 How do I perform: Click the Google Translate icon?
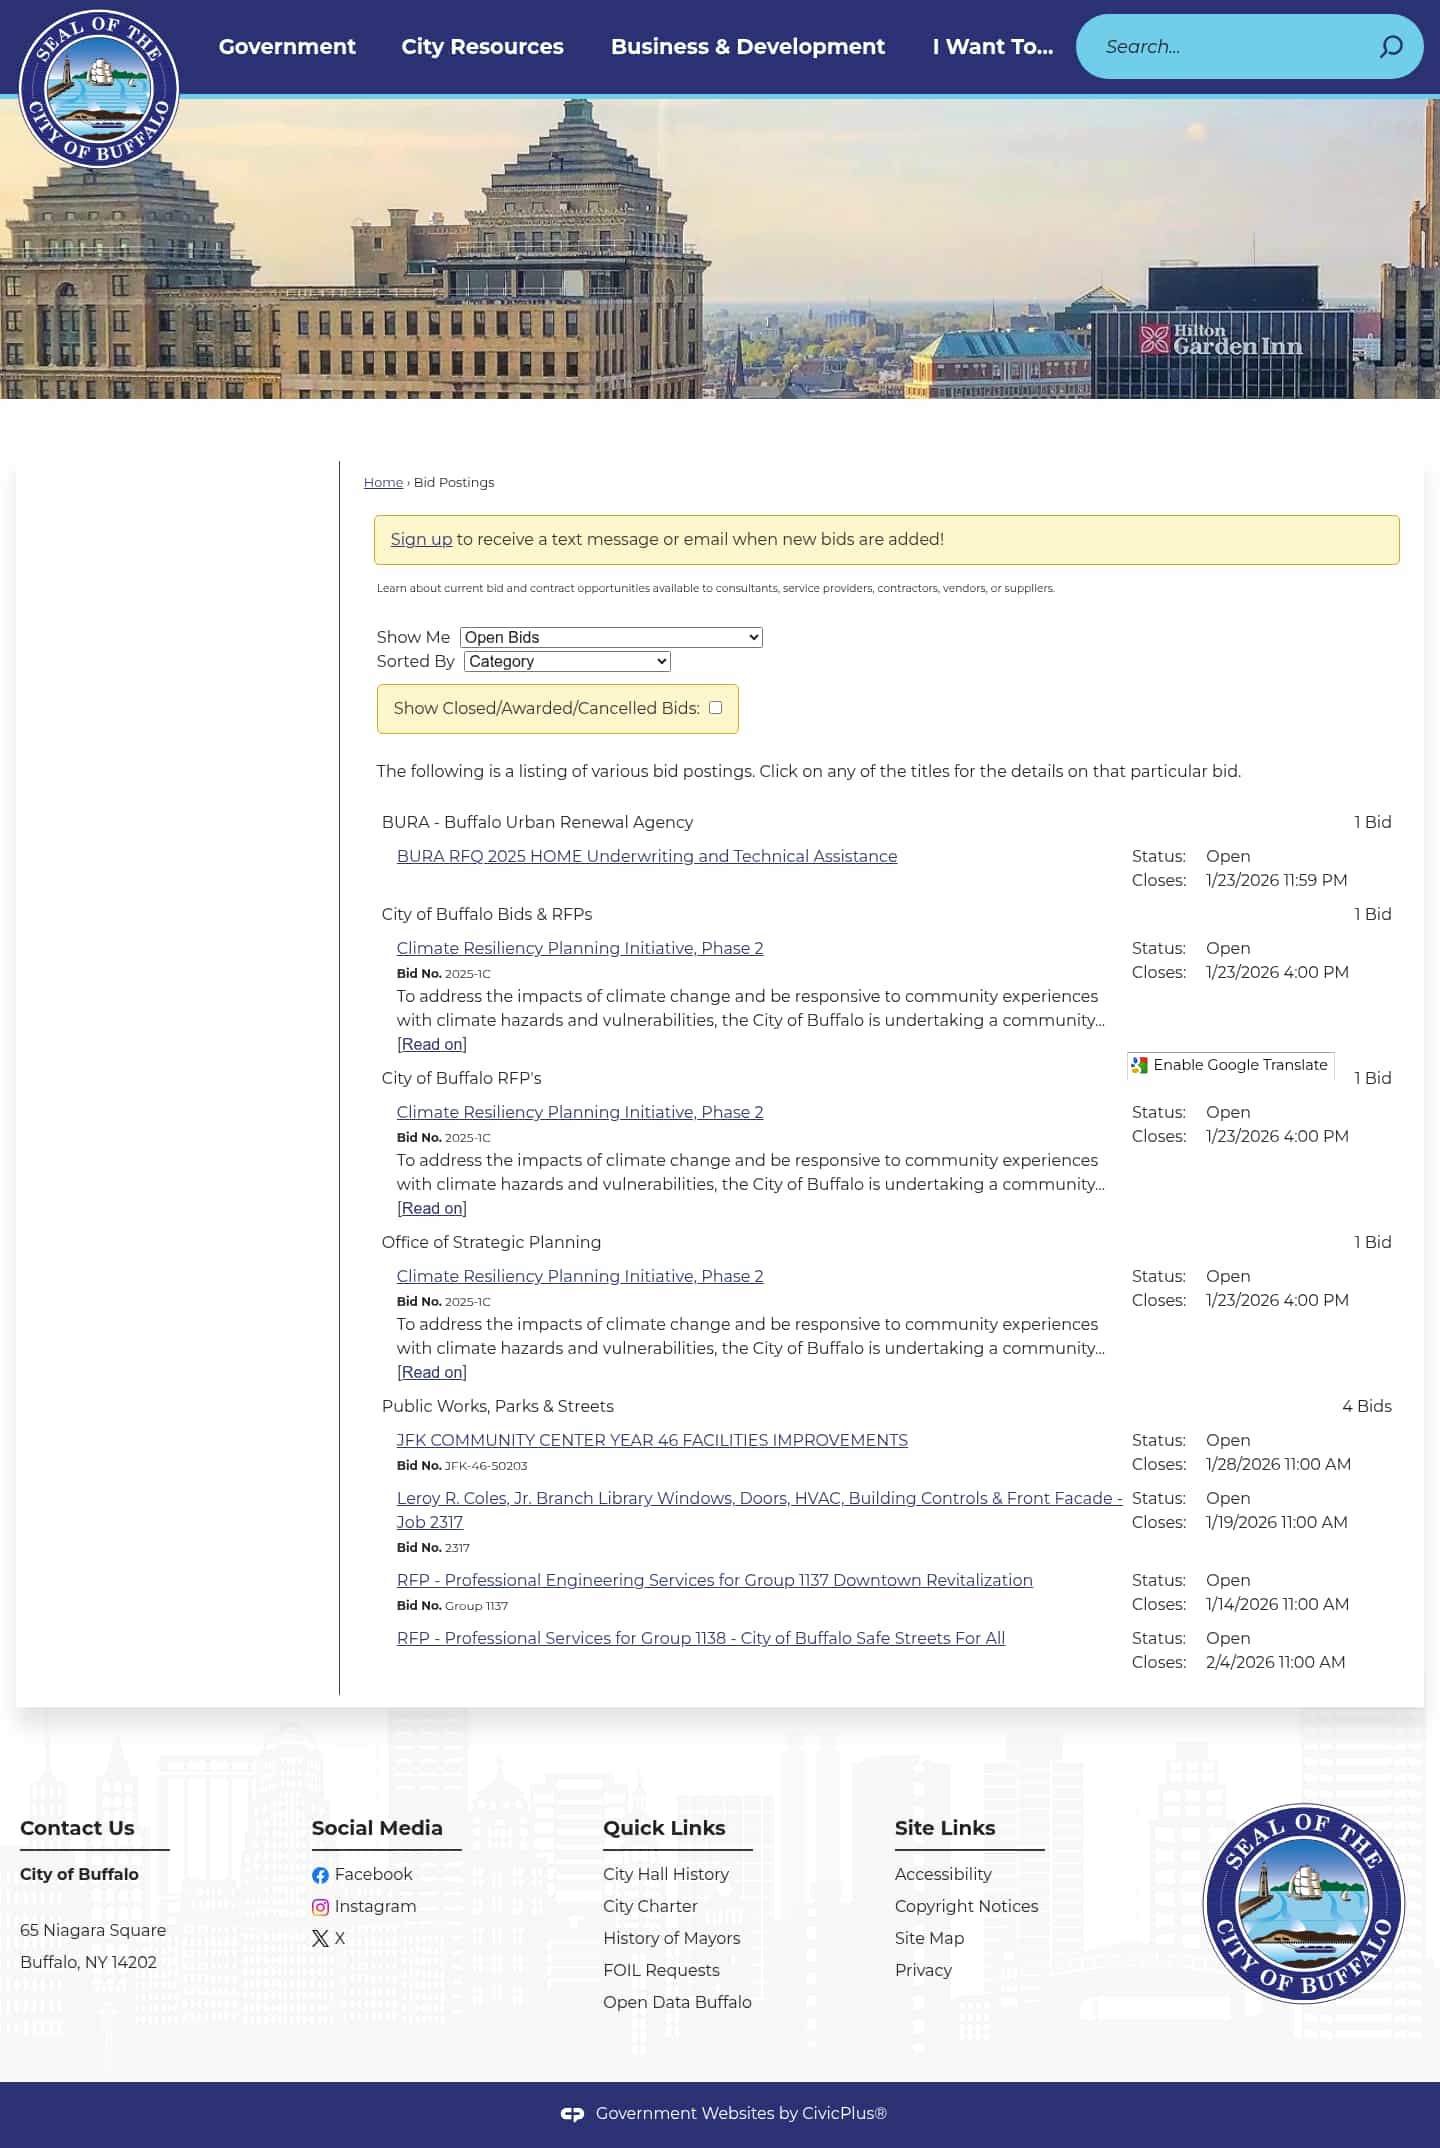coord(1139,1066)
